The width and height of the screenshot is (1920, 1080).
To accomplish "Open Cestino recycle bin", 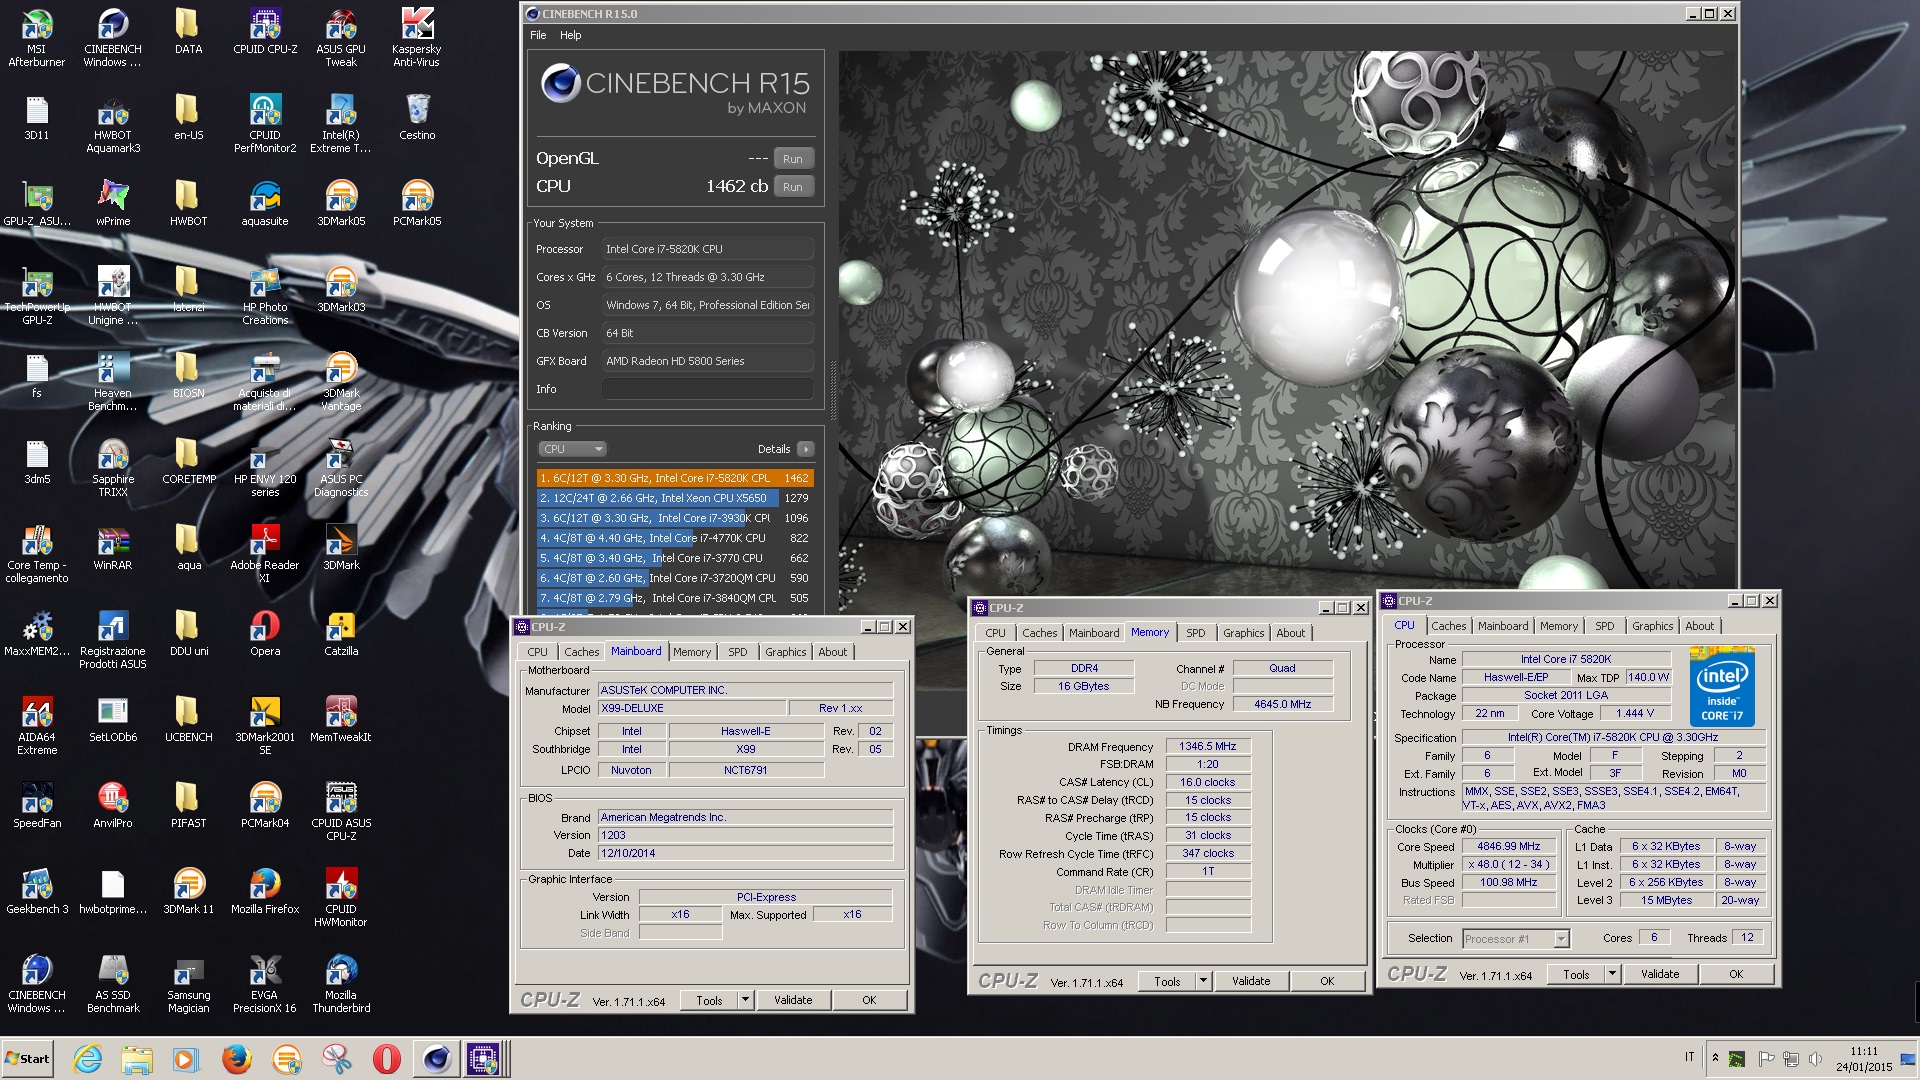I will (417, 117).
